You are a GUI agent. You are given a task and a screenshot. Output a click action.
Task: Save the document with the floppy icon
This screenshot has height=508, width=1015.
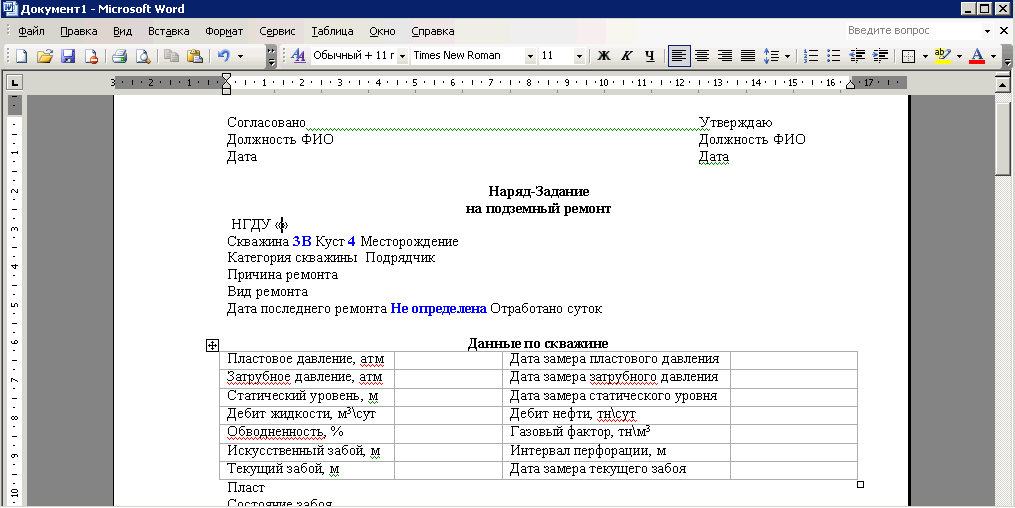pos(68,56)
